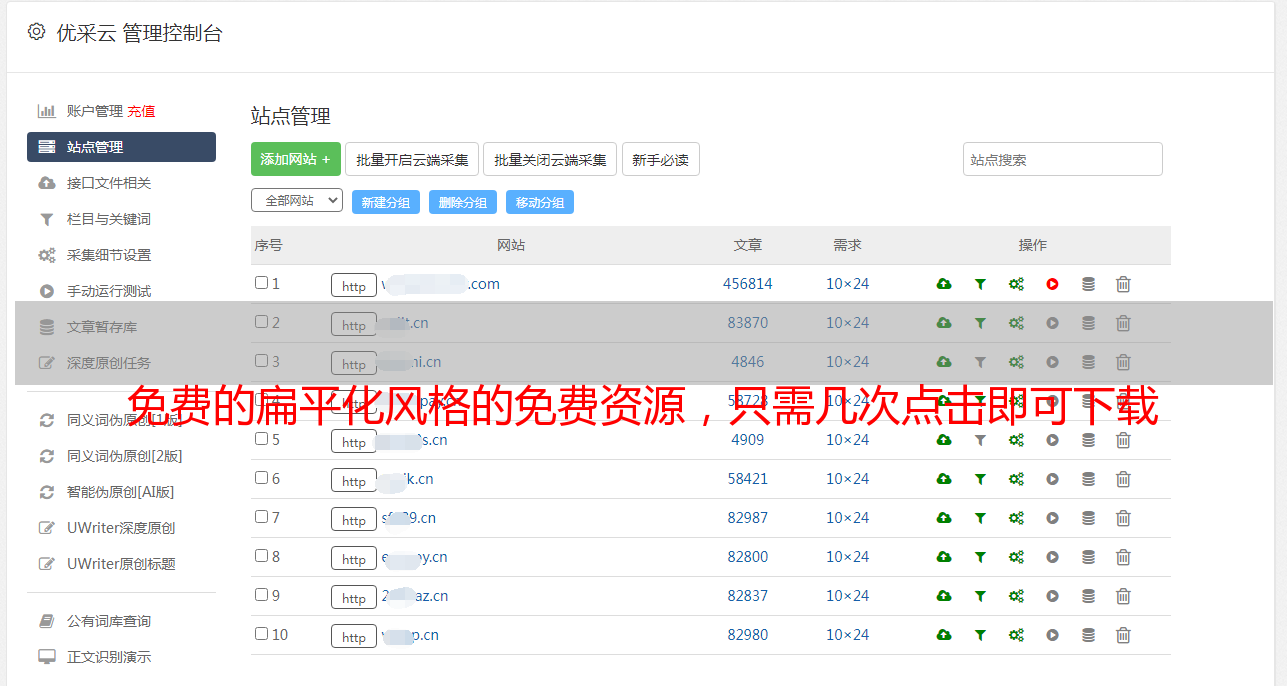Select 站点管理 in the sidebar
Screen dimensions: 1287x686
pos(121,147)
